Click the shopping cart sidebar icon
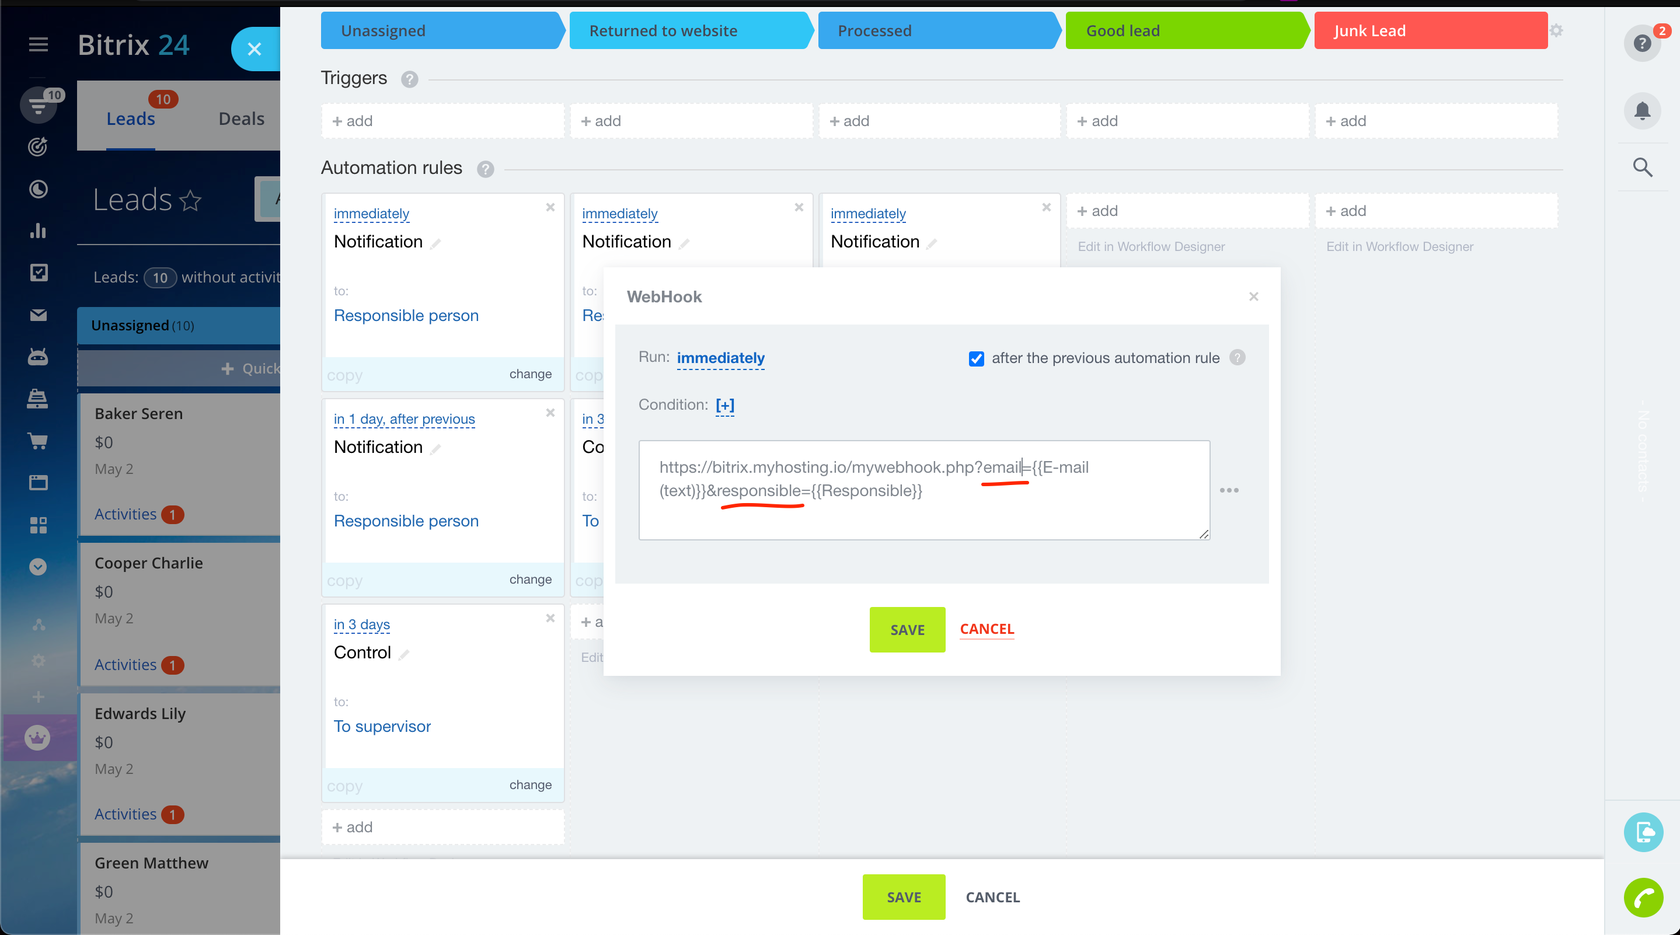 tap(38, 441)
